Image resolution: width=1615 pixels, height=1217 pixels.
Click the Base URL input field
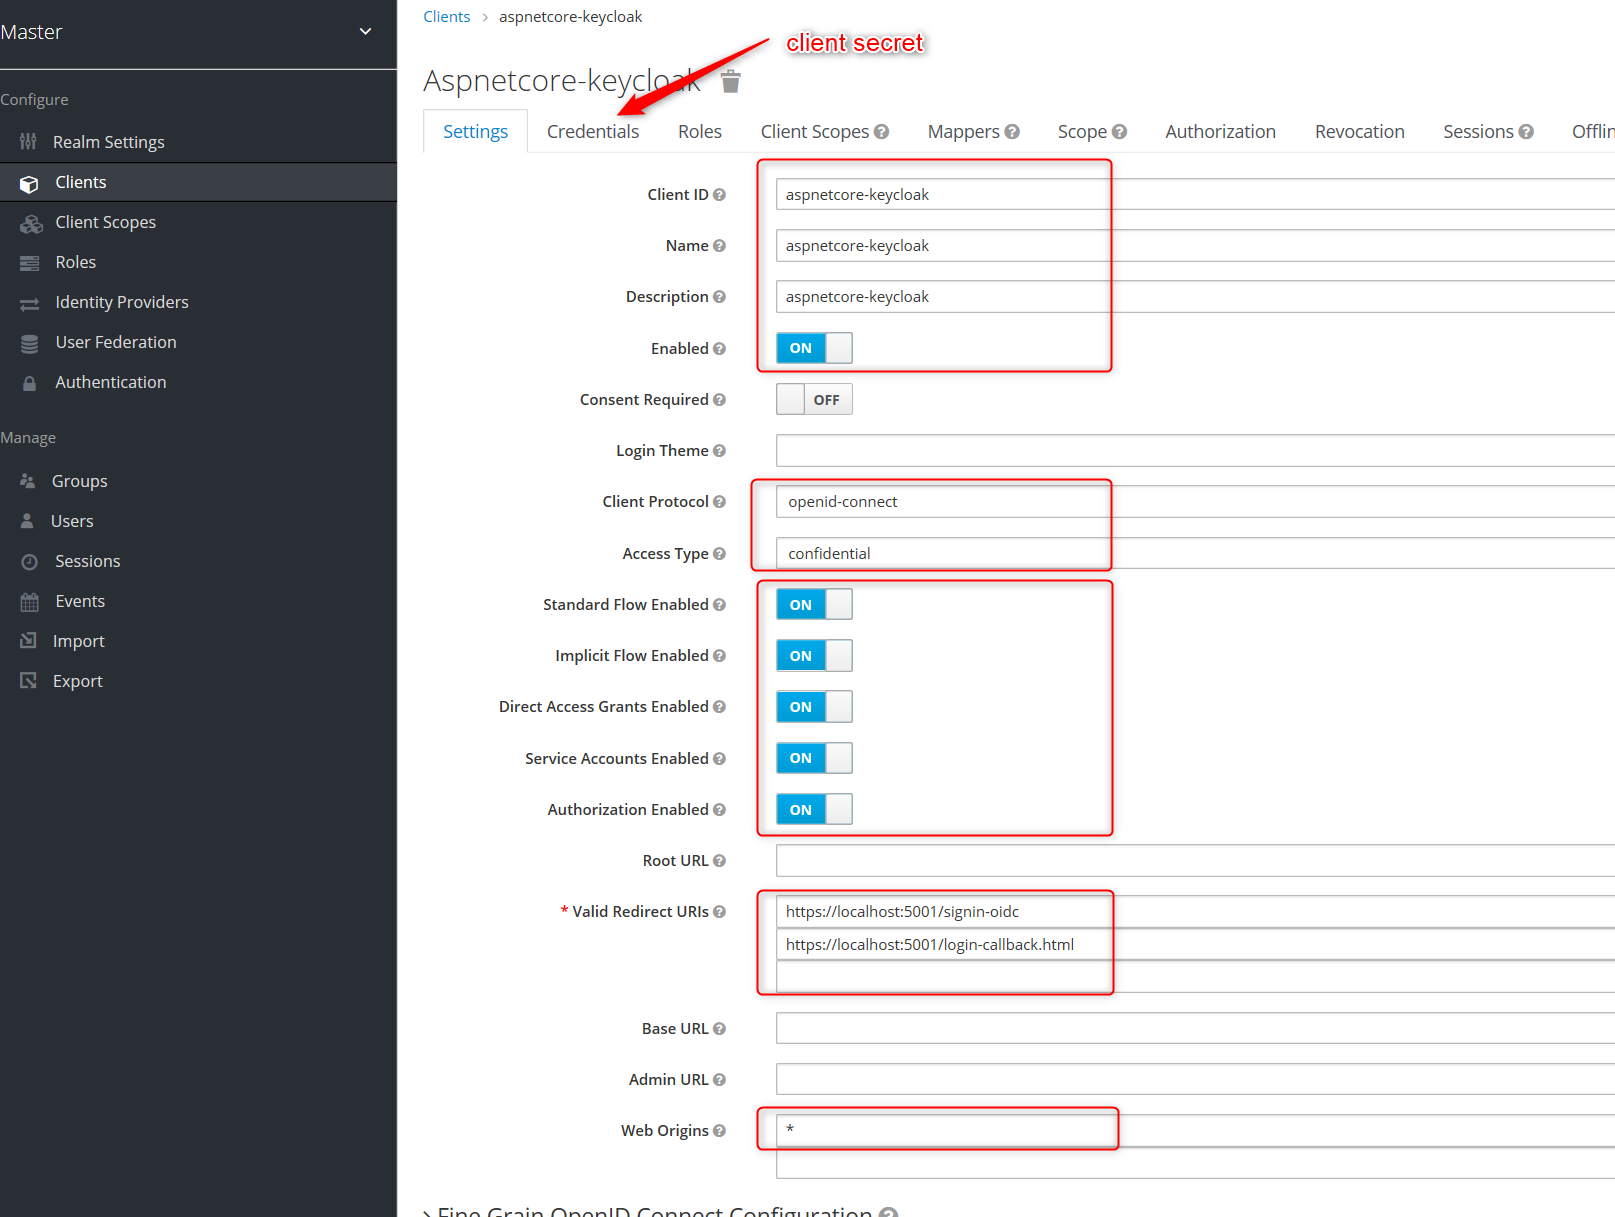tap(1195, 1028)
